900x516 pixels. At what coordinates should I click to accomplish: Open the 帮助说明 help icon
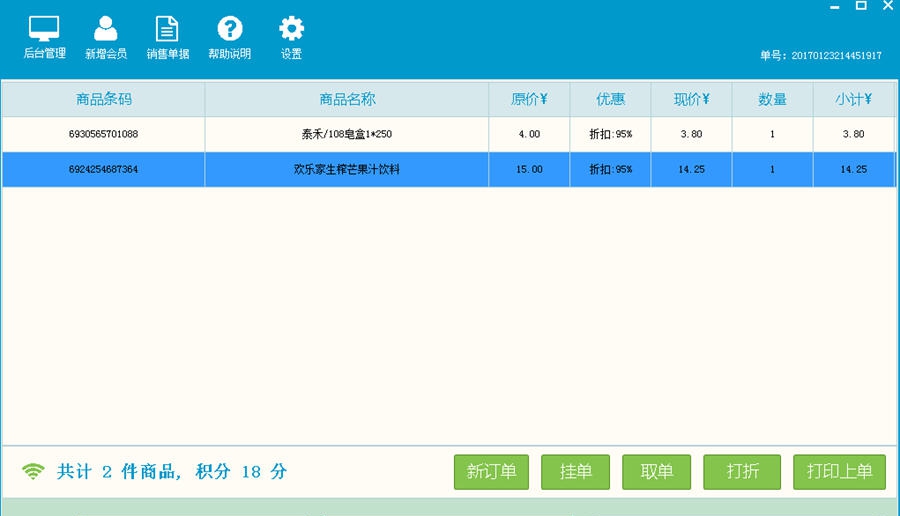click(230, 38)
